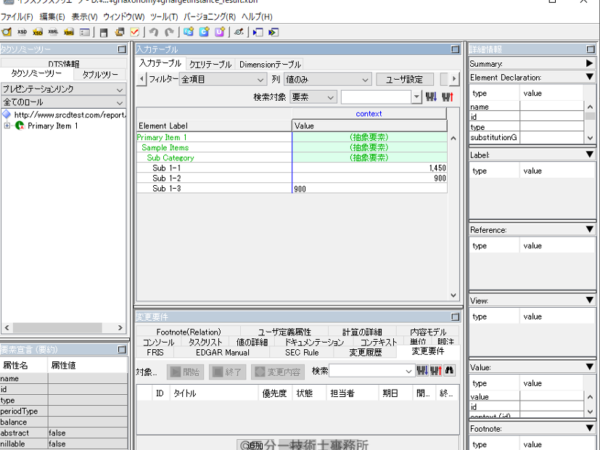Click the Redo arrow icon

point(169,32)
